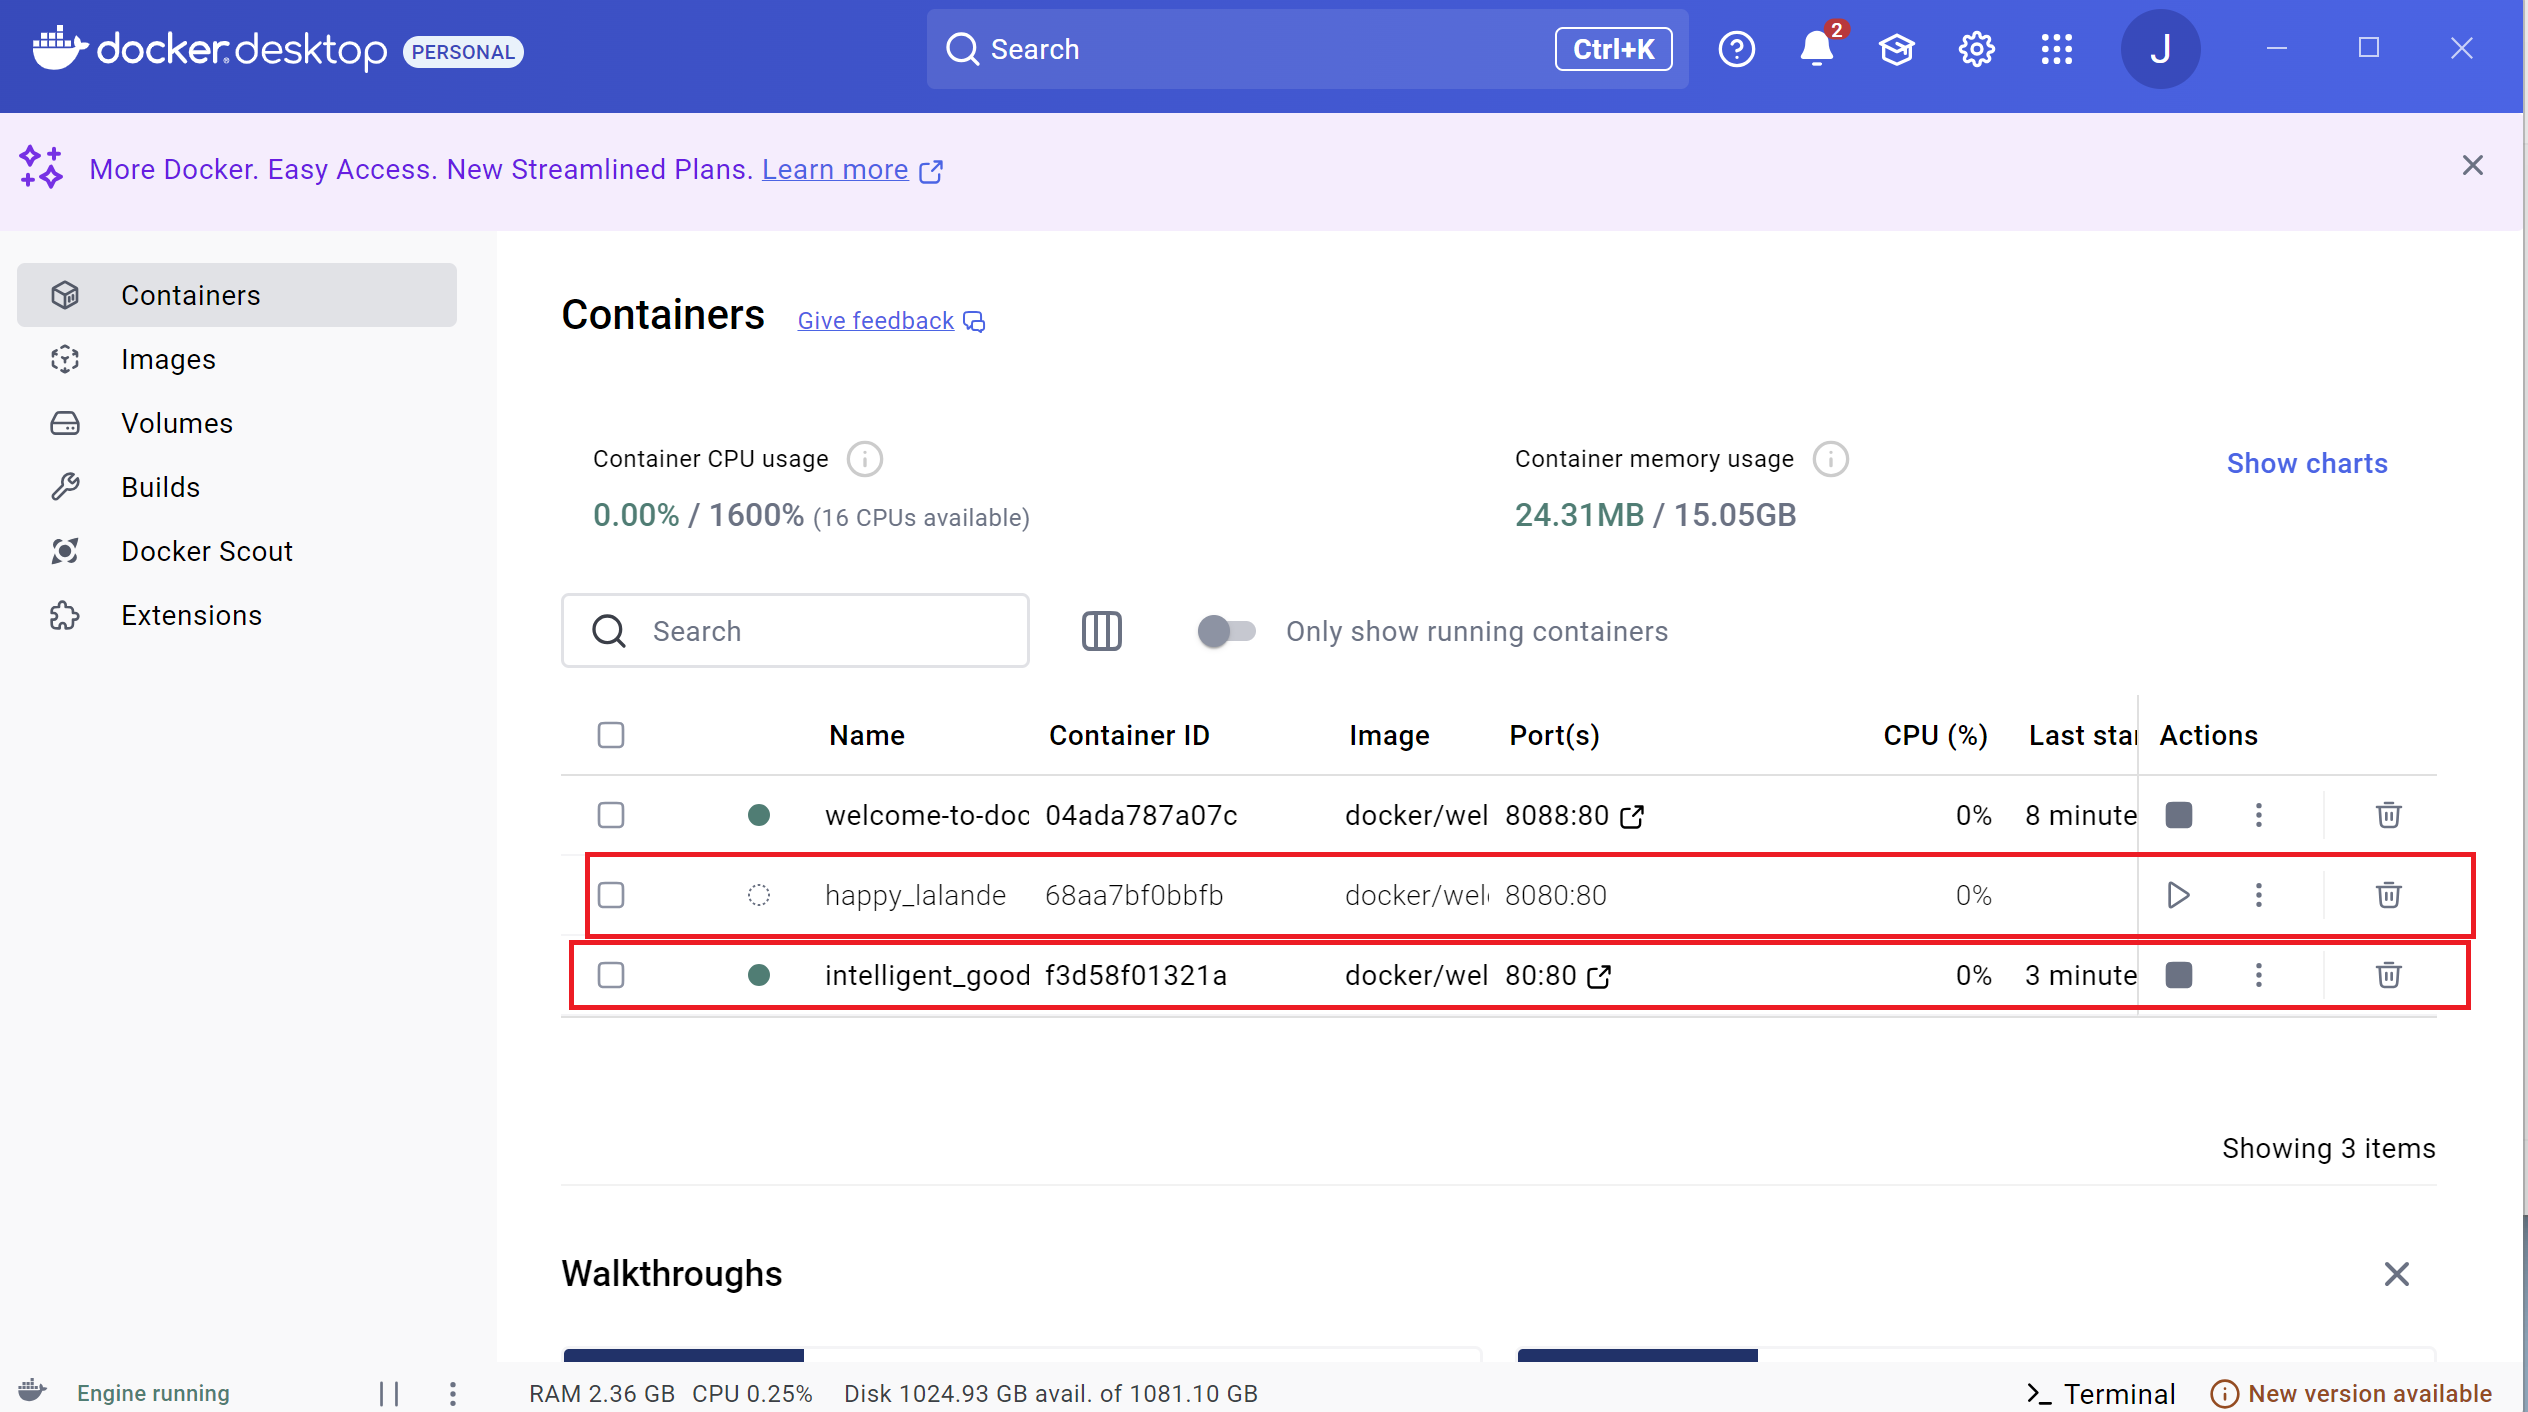Open the Learning center graduation cap icon
Image resolution: width=2528 pixels, height=1412 pixels.
pyautogui.click(x=1896, y=49)
